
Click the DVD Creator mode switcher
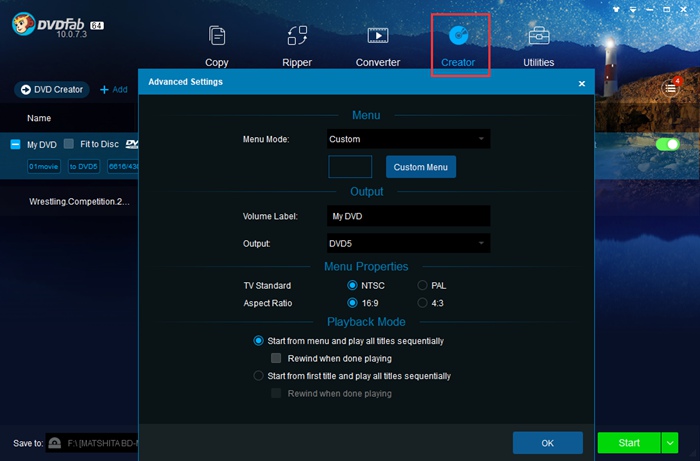[52, 90]
